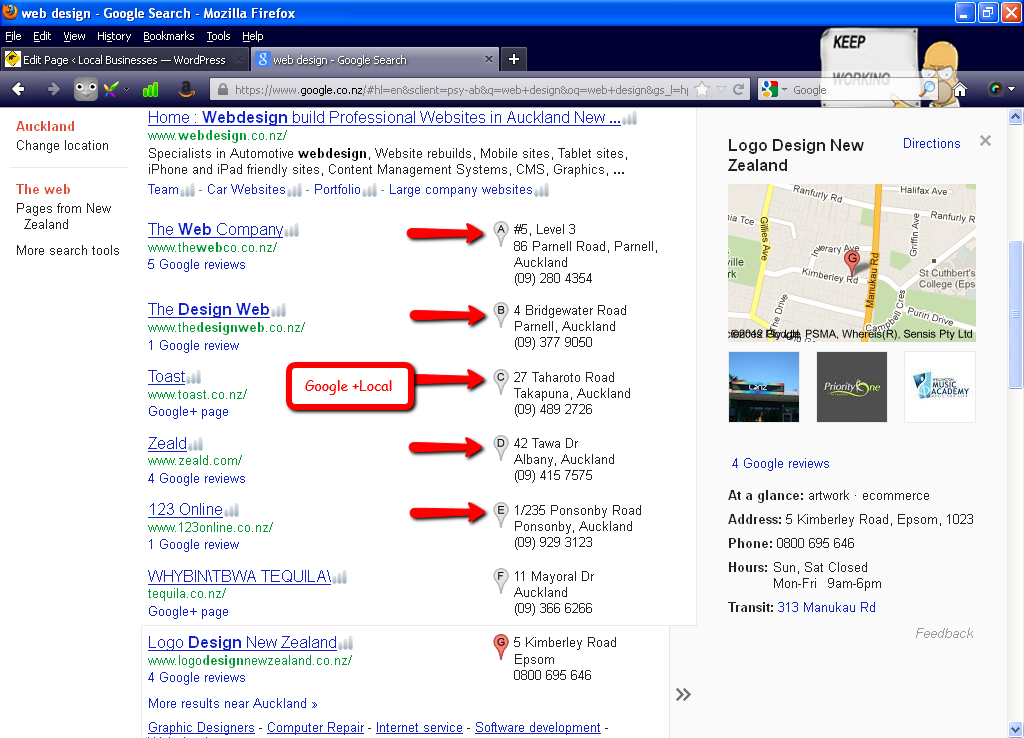Open the 123 Online result link
This screenshot has height=738, width=1024.
tap(185, 509)
